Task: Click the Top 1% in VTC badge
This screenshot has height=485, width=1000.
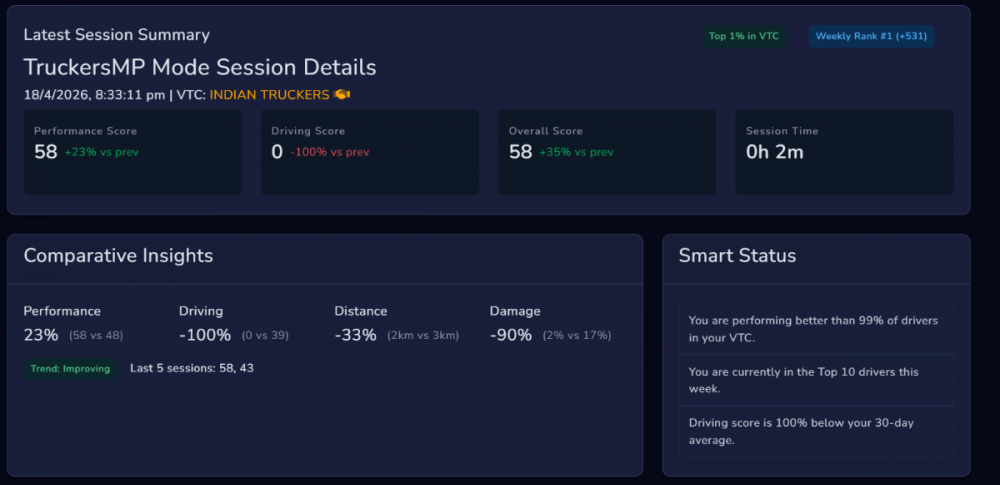Action: (743, 36)
